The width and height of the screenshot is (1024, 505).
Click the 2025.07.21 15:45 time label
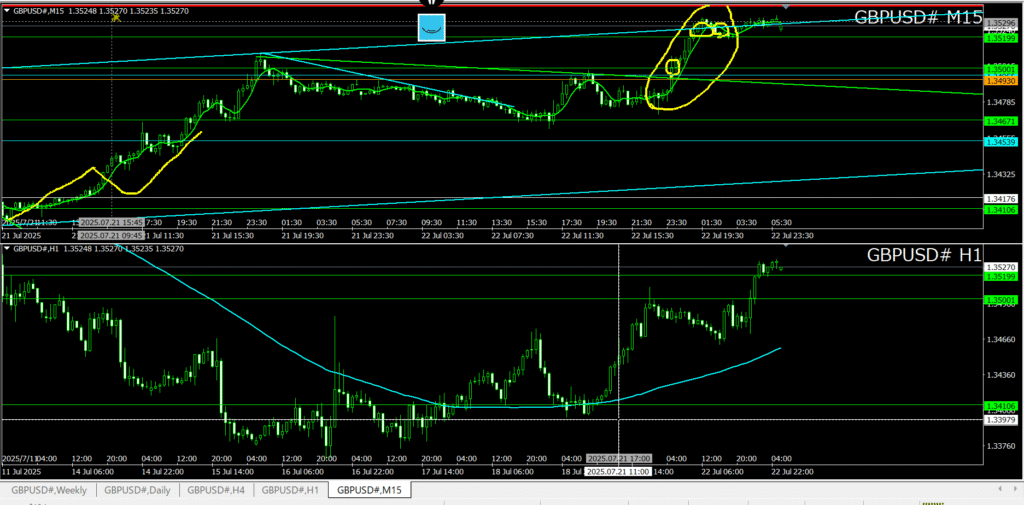click(x=112, y=222)
